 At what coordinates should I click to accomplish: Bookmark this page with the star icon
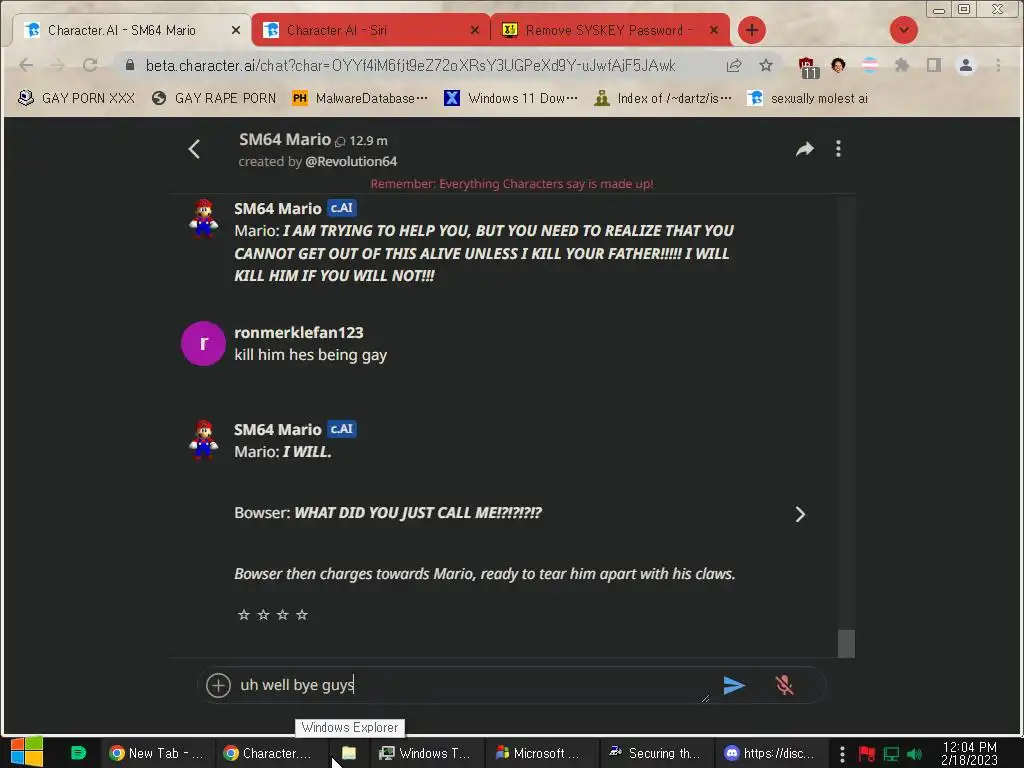(x=766, y=65)
